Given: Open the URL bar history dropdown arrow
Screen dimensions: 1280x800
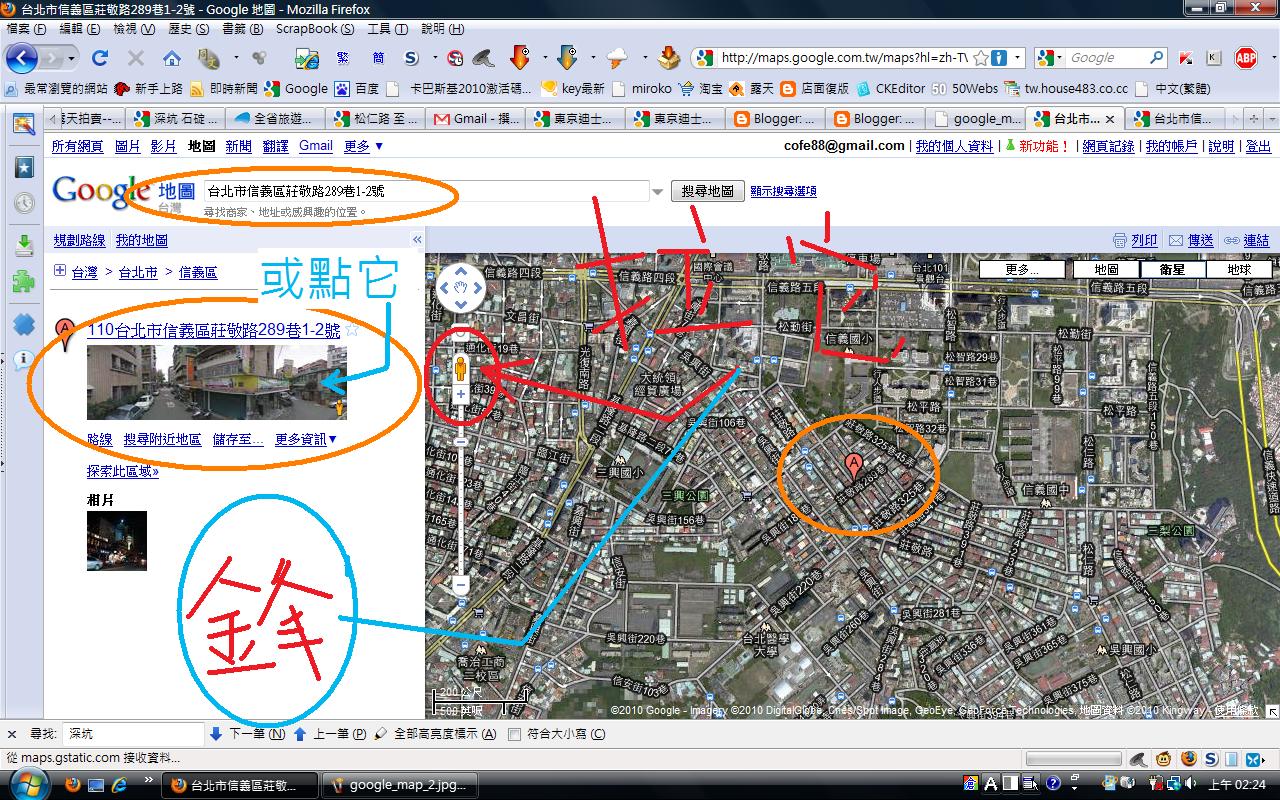Looking at the screenshot, I should [1018, 58].
